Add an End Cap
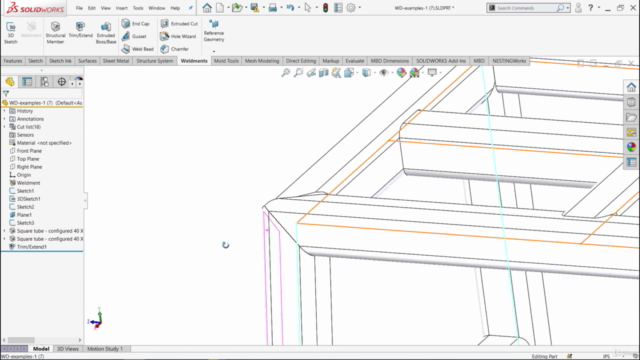Viewport: 640px width, 360px height. point(136,24)
